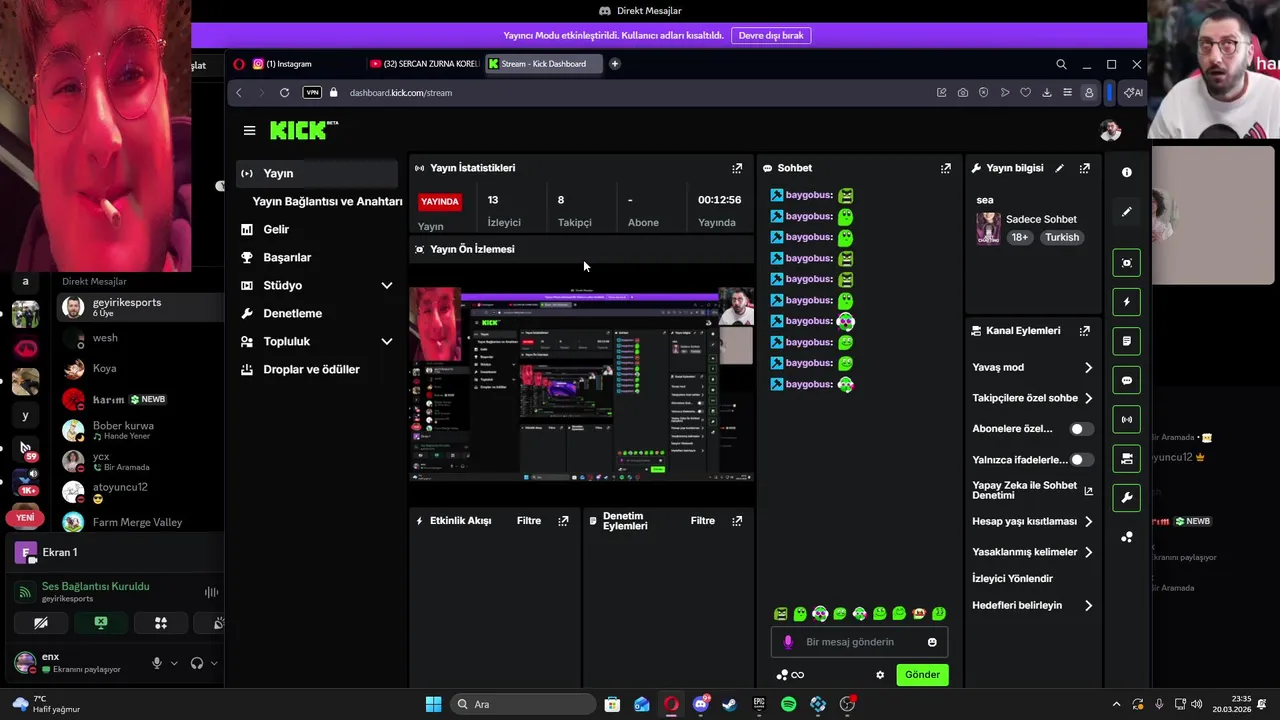Viewport: 1280px width, 720px height.
Task: Pop out the Denetim Eylemleri panel
Action: pos(737,520)
